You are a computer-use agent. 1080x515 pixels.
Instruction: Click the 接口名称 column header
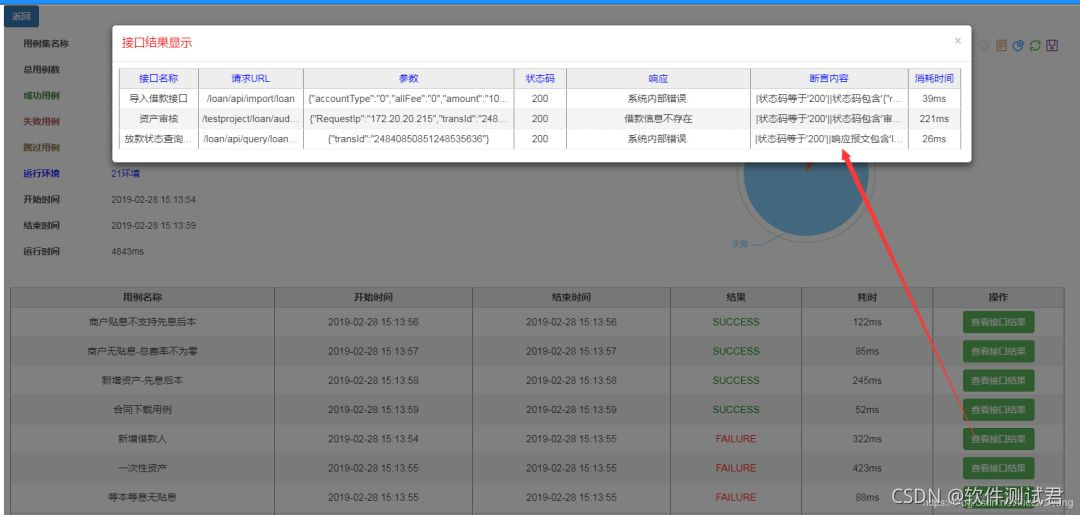pyautogui.click(x=158, y=78)
